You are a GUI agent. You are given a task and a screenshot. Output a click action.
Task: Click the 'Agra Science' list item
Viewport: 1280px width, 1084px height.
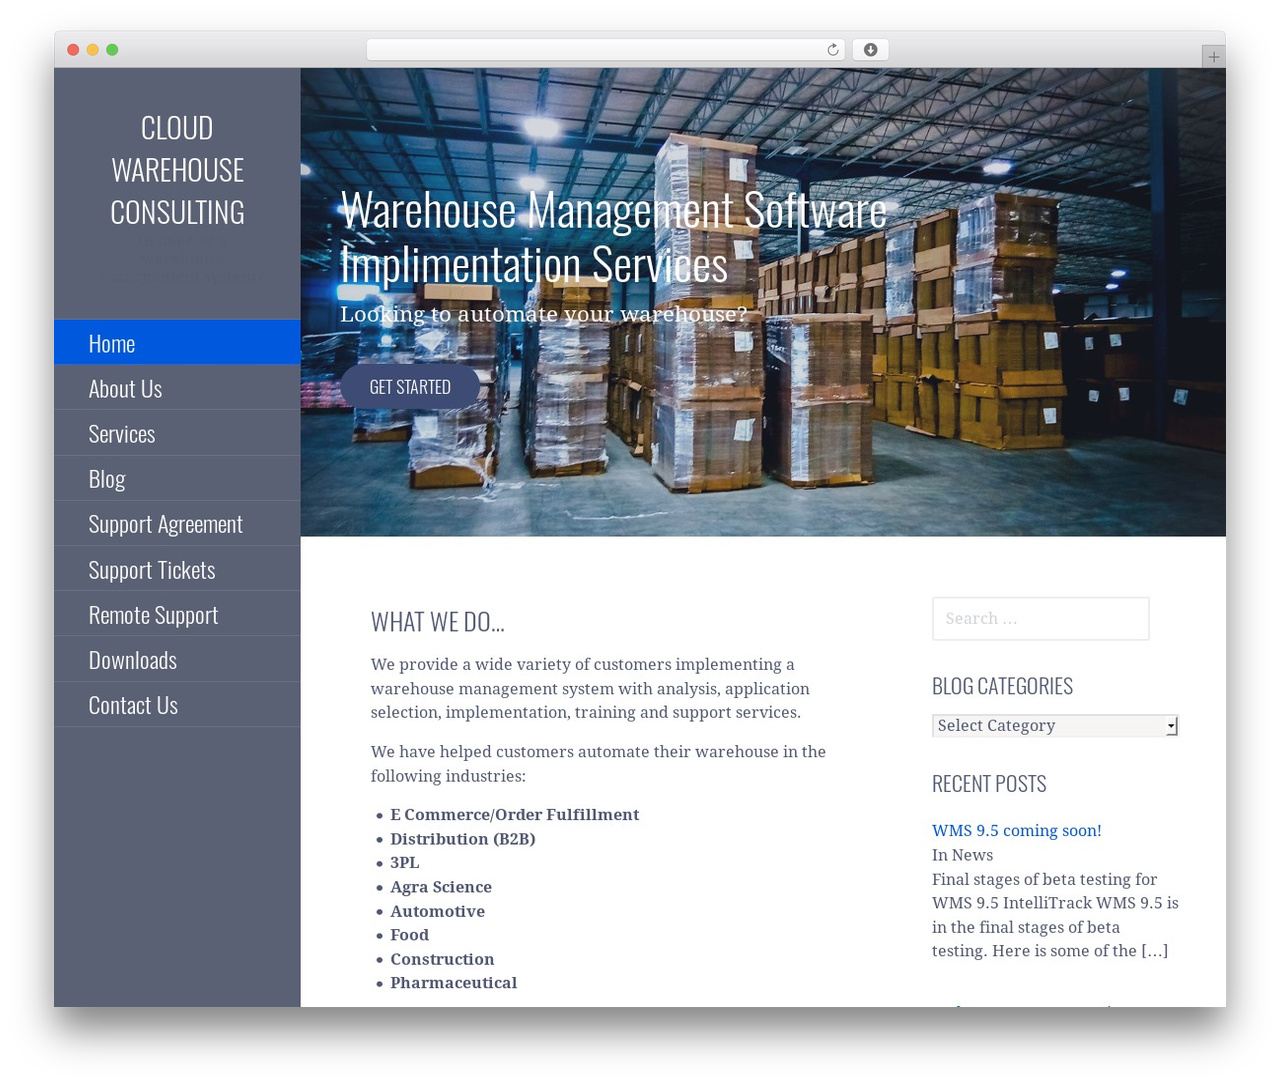pyautogui.click(x=441, y=887)
